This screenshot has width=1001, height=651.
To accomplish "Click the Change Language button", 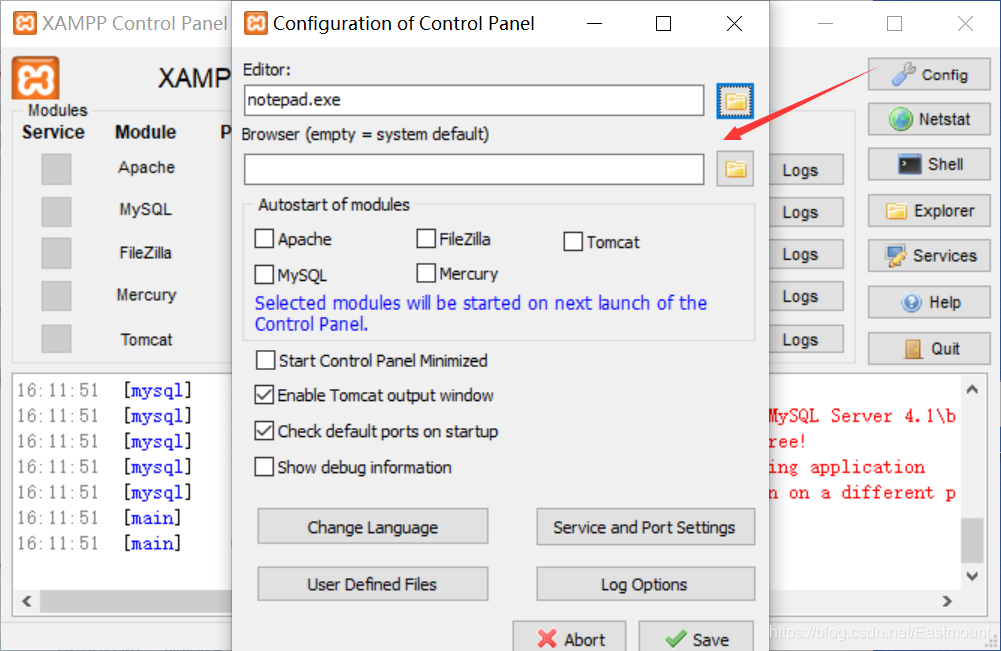I will pyautogui.click(x=373, y=527).
